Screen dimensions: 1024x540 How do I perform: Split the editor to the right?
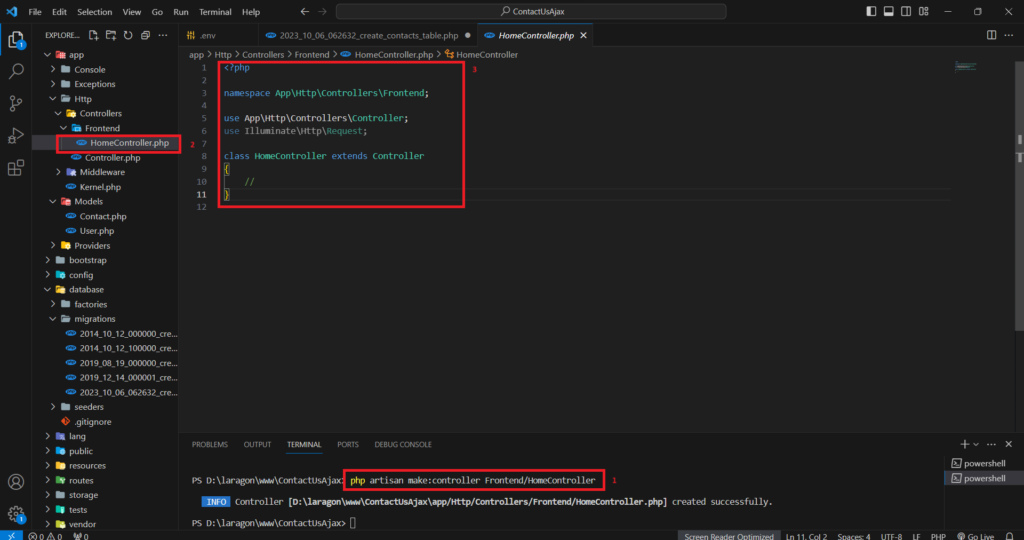click(991, 35)
